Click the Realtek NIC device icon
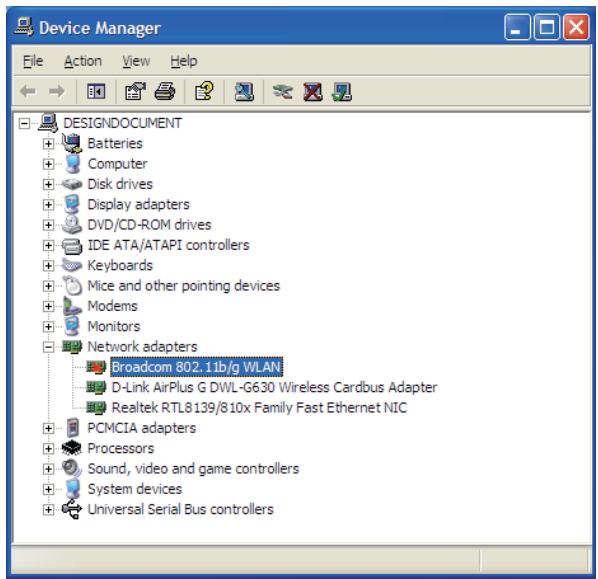The height and width of the screenshot is (579, 598). [x=96, y=408]
